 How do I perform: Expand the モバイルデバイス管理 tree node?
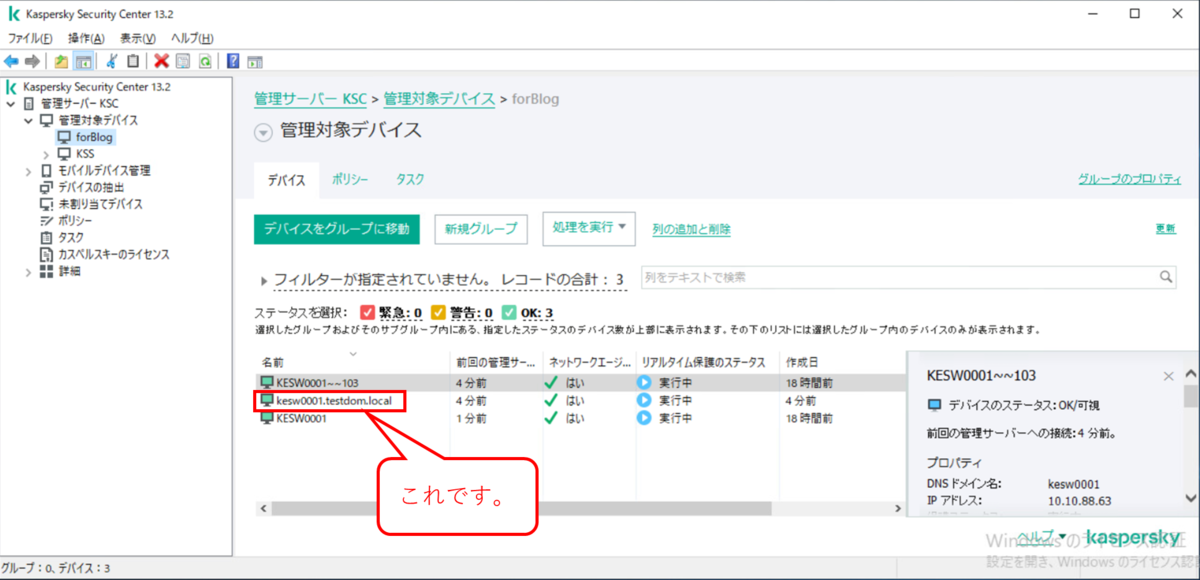point(29,170)
